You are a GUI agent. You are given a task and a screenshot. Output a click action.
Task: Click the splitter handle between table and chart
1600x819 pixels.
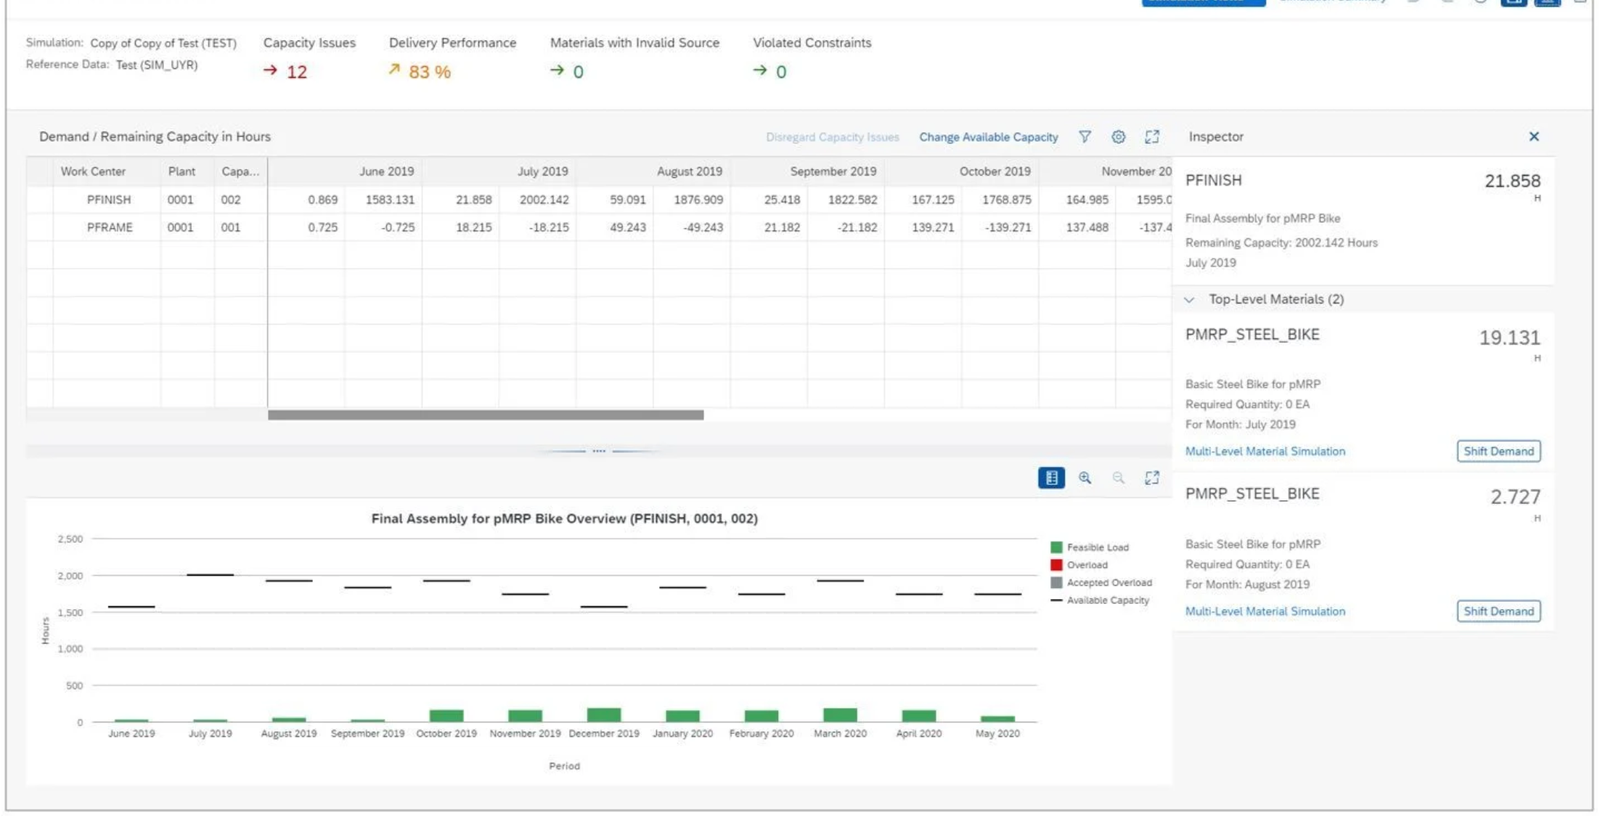point(599,451)
